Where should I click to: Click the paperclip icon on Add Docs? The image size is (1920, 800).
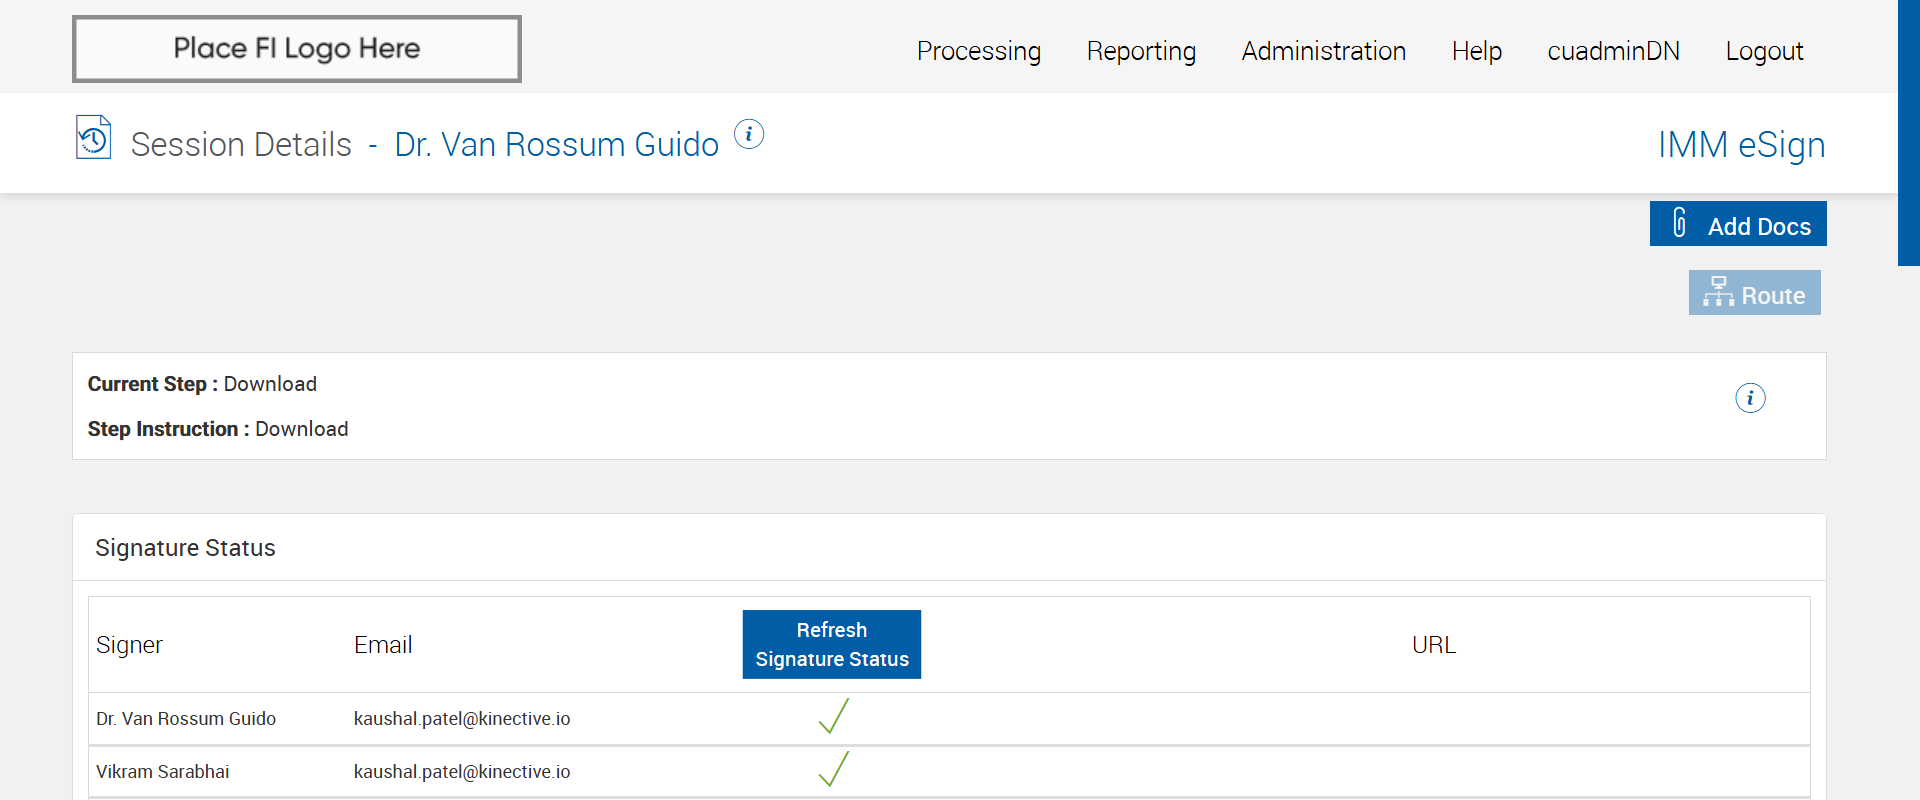[x=1680, y=222]
